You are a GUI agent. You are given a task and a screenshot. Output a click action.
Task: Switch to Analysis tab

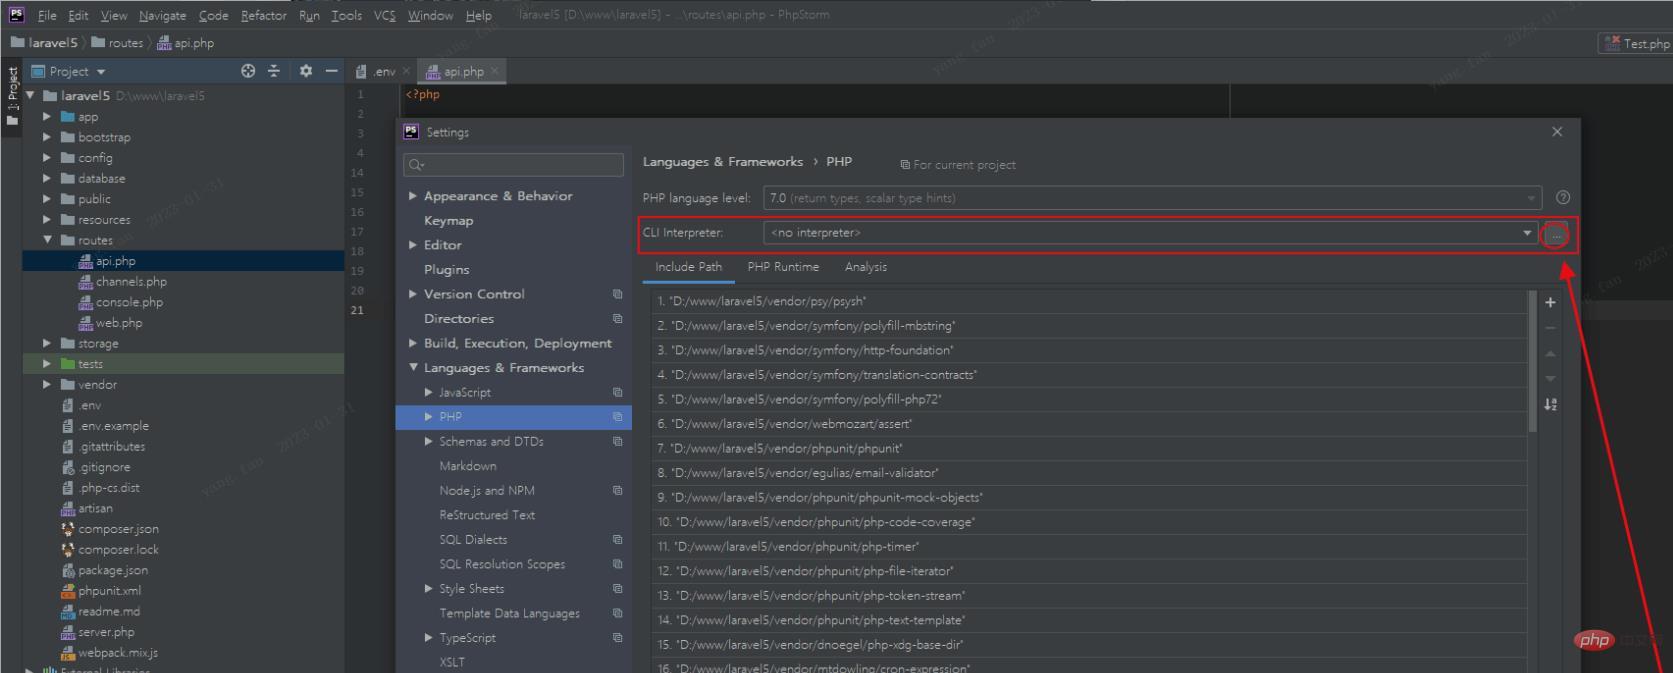866,267
